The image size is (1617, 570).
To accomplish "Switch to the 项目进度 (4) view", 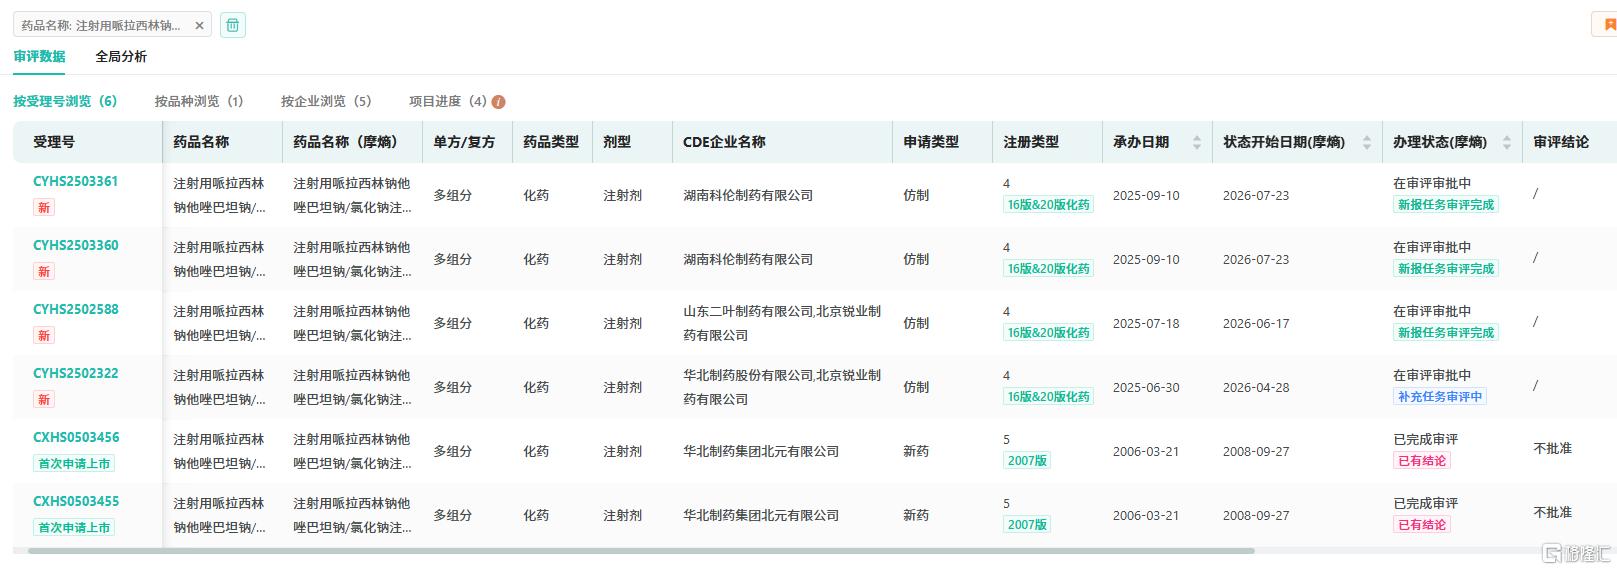I will (x=448, y=101).
